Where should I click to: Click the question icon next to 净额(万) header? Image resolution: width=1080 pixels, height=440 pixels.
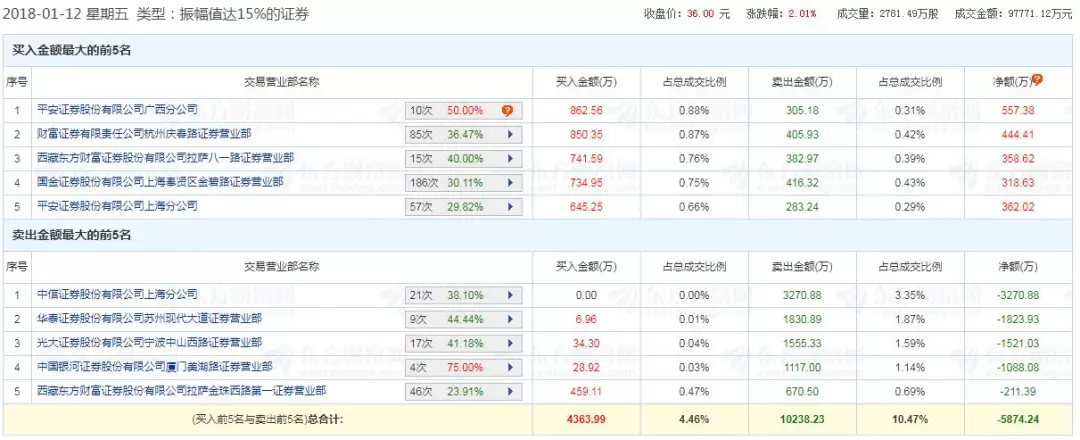[x=1037, y=80]
